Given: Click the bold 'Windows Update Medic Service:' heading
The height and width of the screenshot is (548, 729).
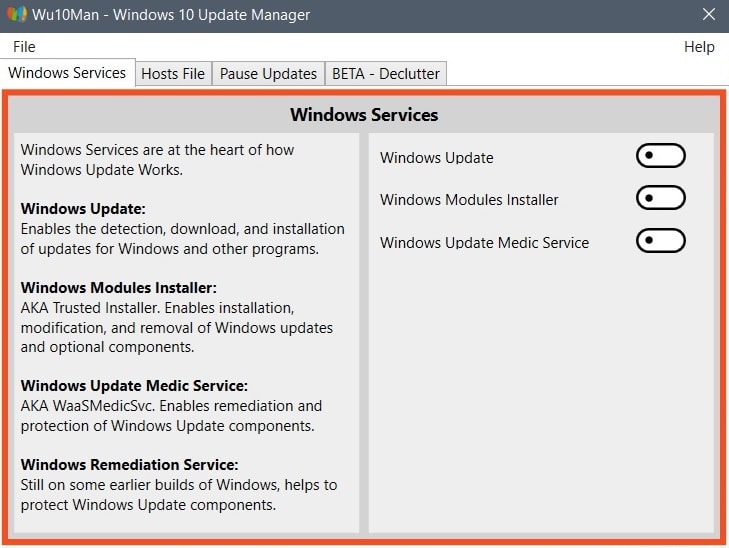Looking at the screenshot, I should point(134,386).
